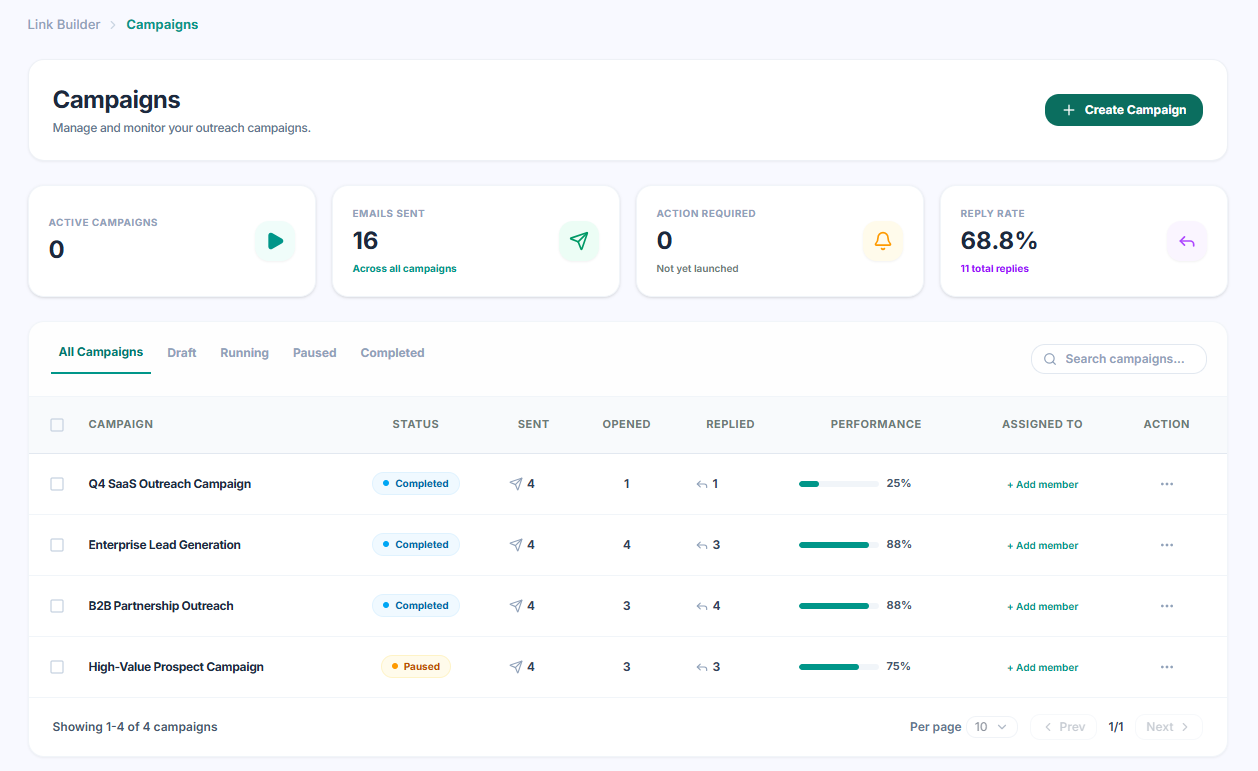
Task: Click the Action Required bell icon
Action: 883,241
